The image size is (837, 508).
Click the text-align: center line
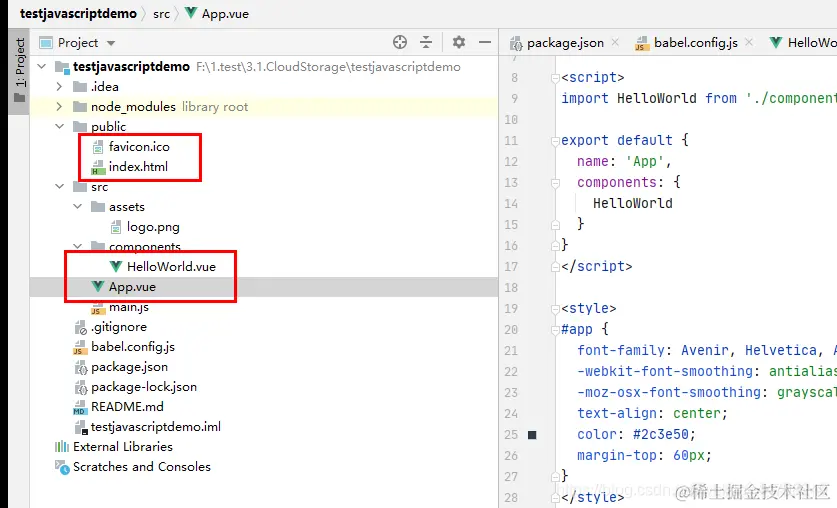(652, 414)
